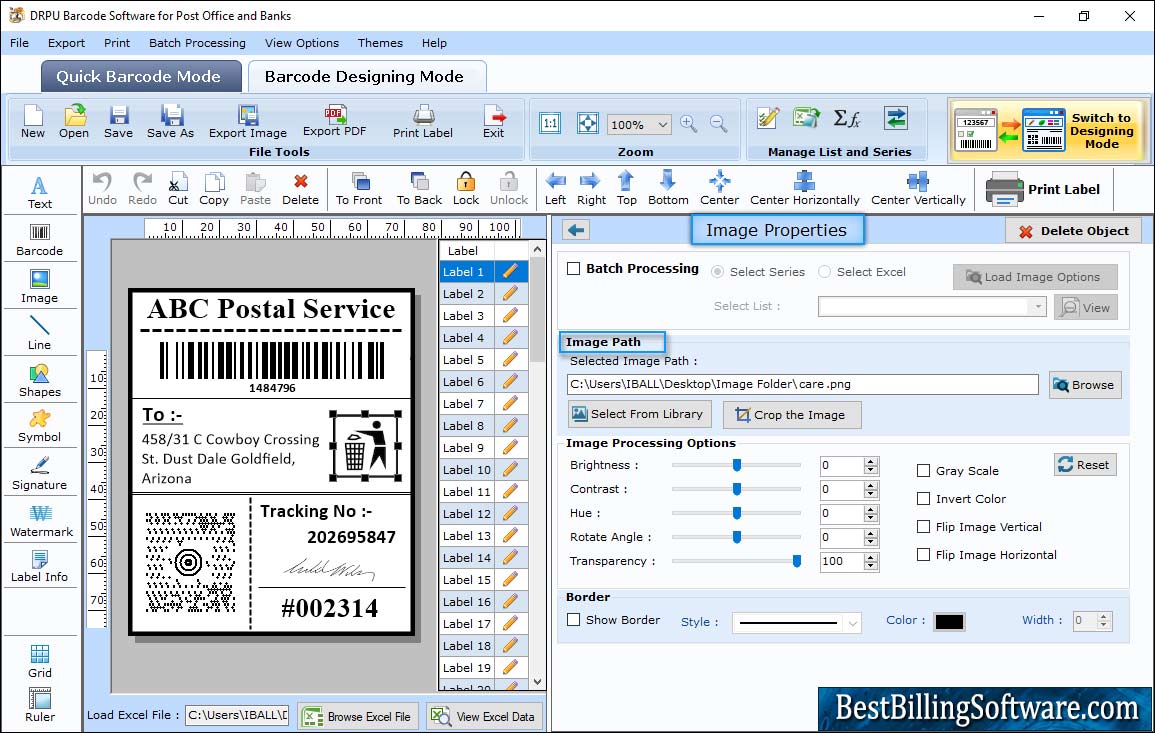The height and width of the screenshot is (733, 1155).
Task: Open the formula series icon
Action: 847,118
